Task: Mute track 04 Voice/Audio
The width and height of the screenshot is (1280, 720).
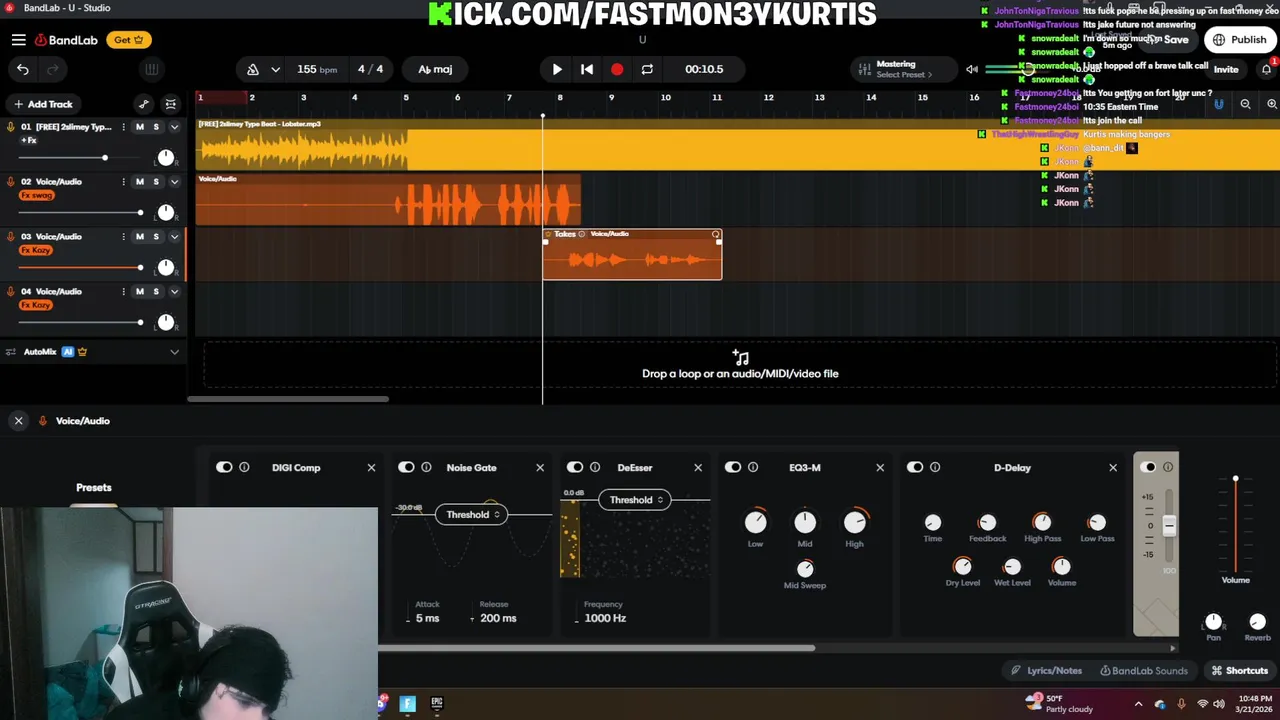Action: coord(140,292)
